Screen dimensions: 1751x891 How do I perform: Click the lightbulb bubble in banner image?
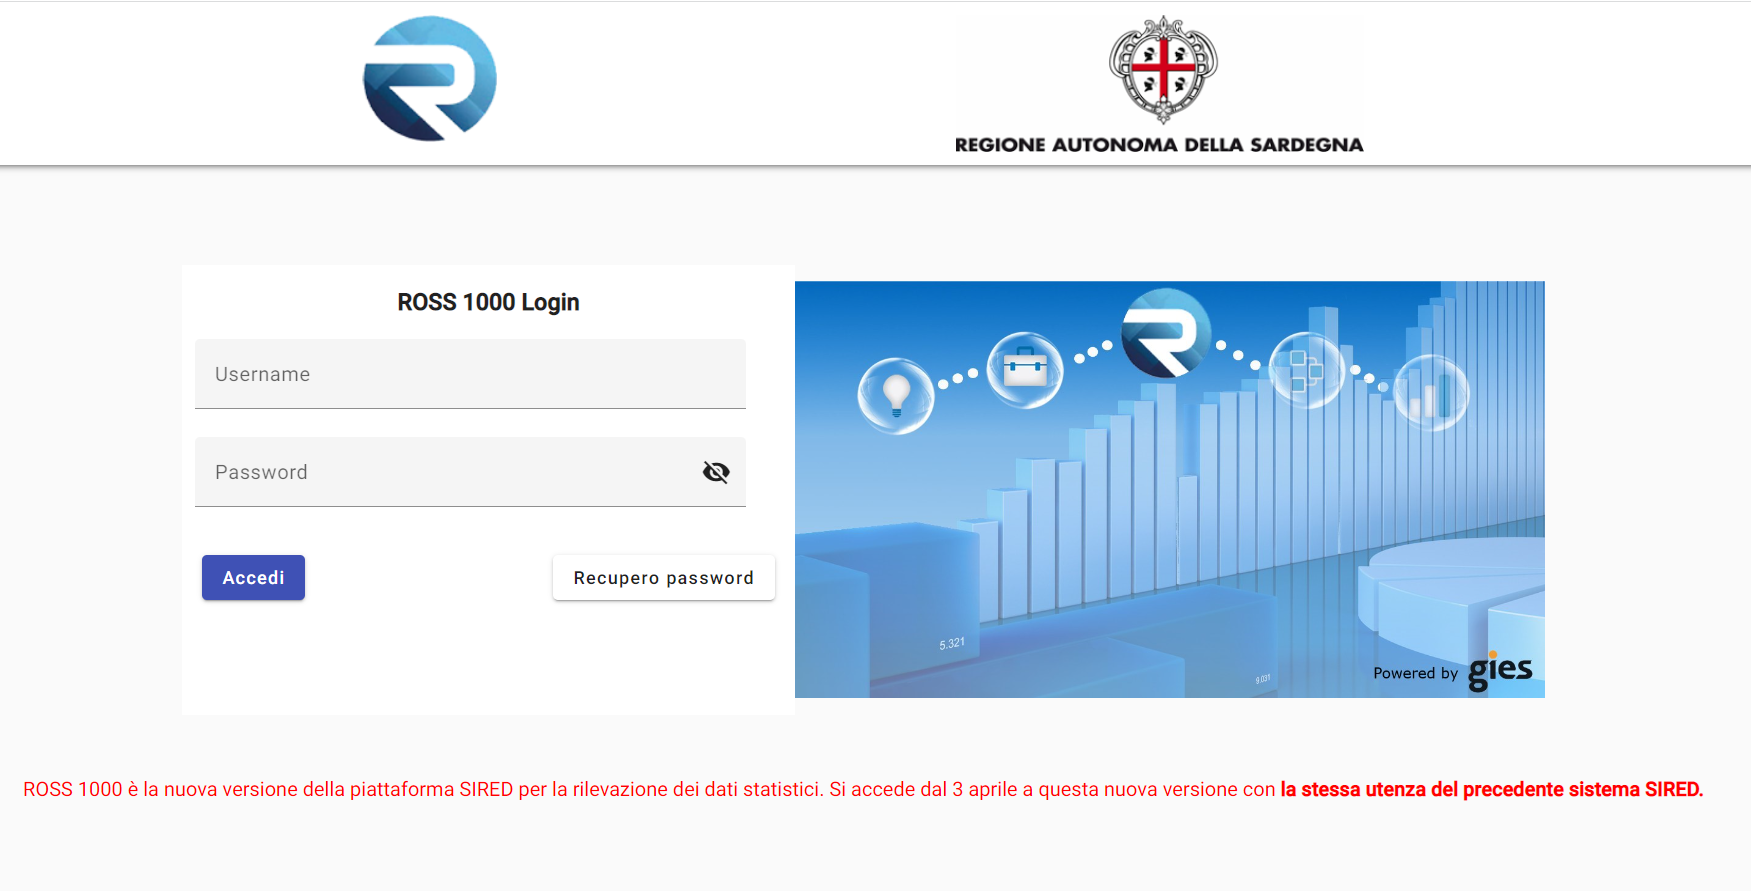tap(896, 396)
